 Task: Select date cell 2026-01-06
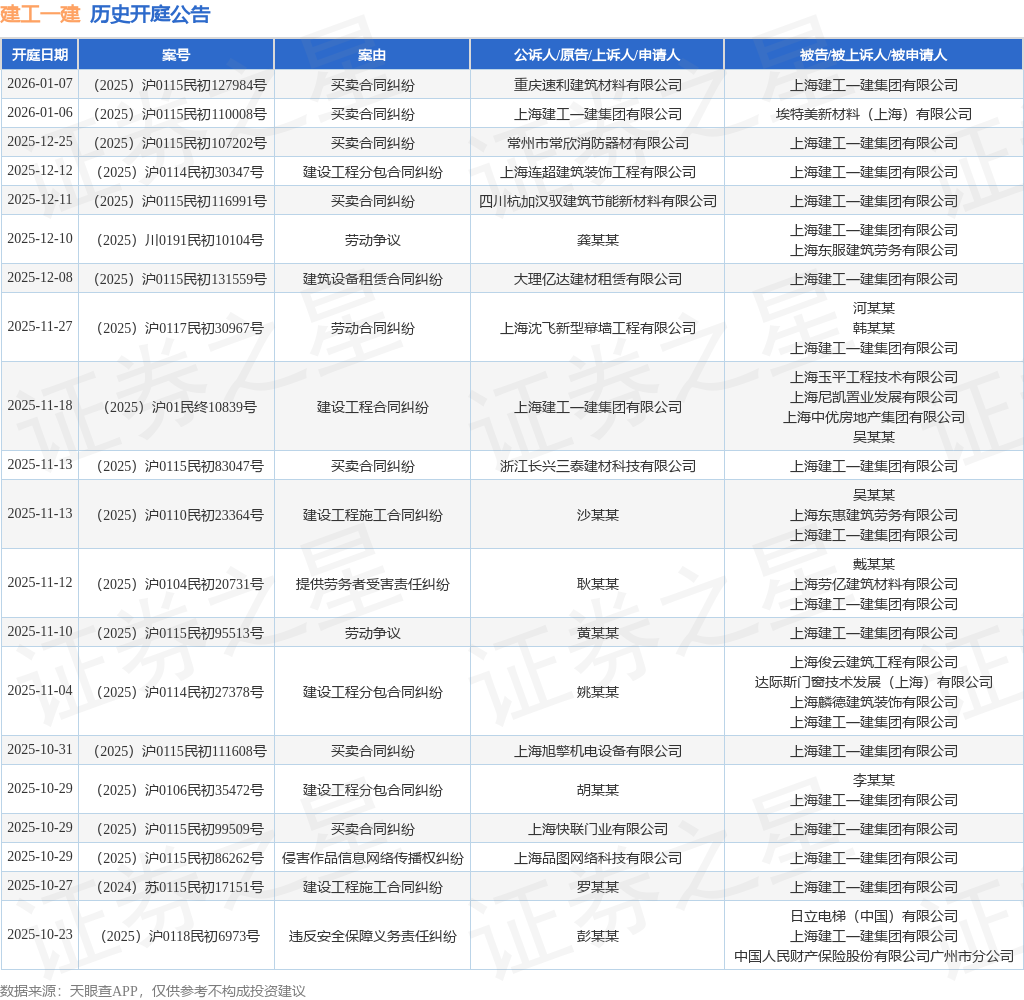pos(40,112)
